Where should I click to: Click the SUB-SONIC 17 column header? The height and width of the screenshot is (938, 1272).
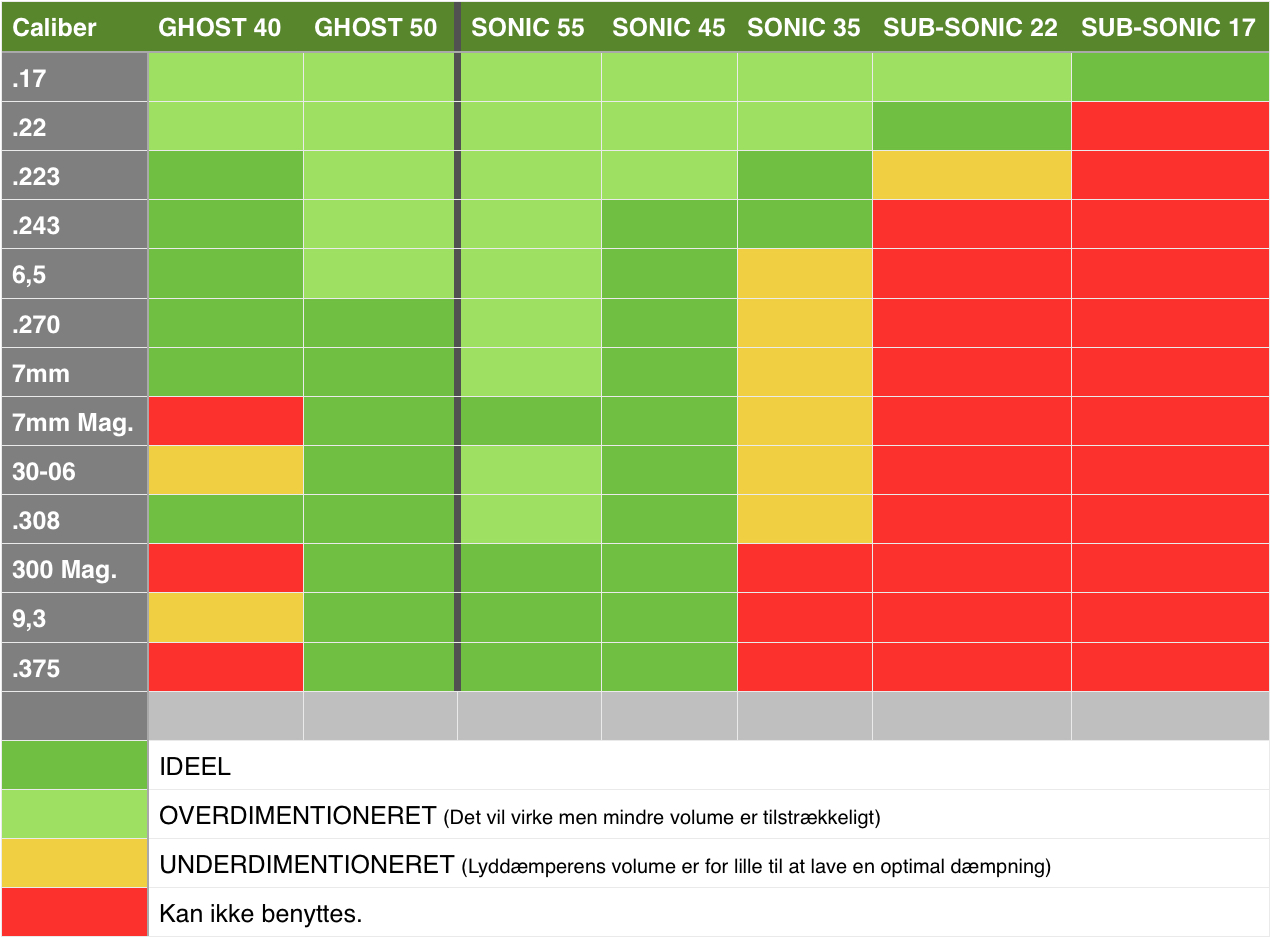coord(1168,27)
